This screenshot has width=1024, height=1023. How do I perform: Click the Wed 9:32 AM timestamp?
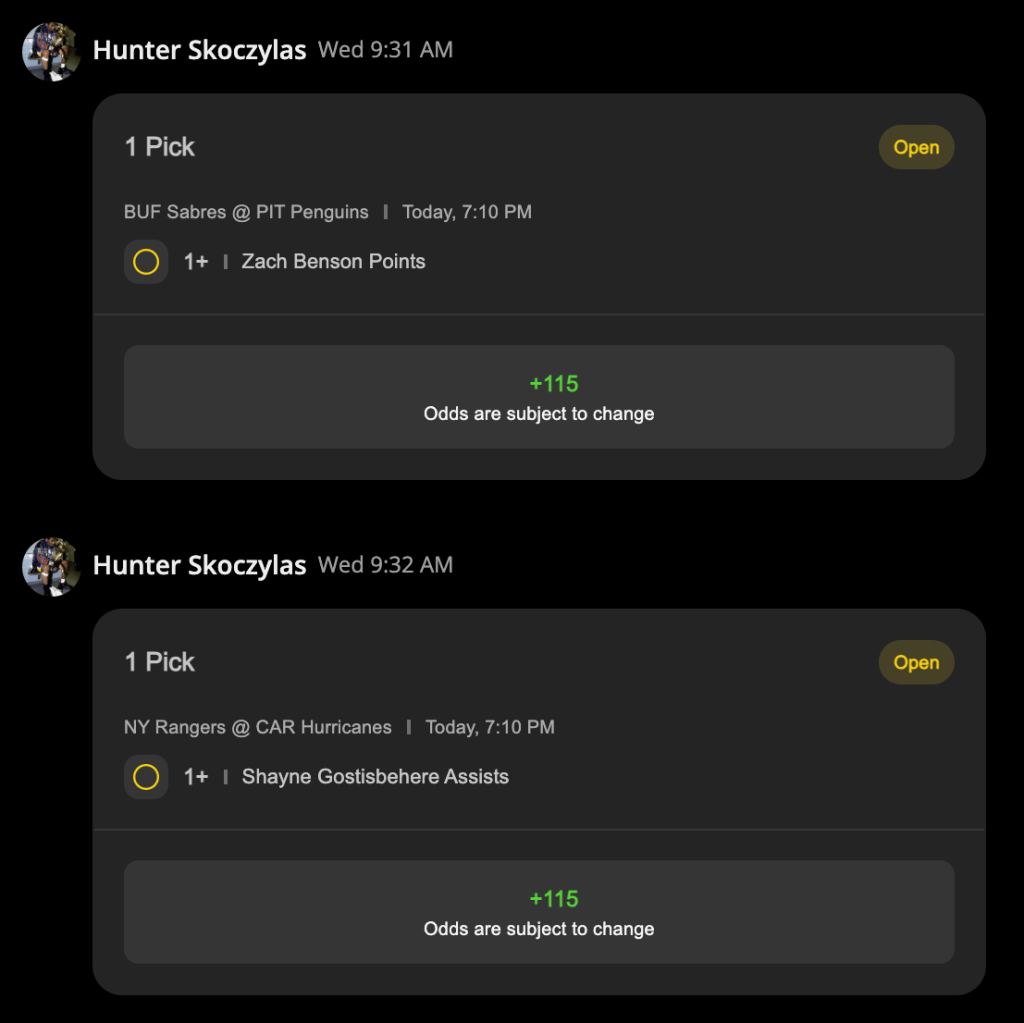point(385,565)
